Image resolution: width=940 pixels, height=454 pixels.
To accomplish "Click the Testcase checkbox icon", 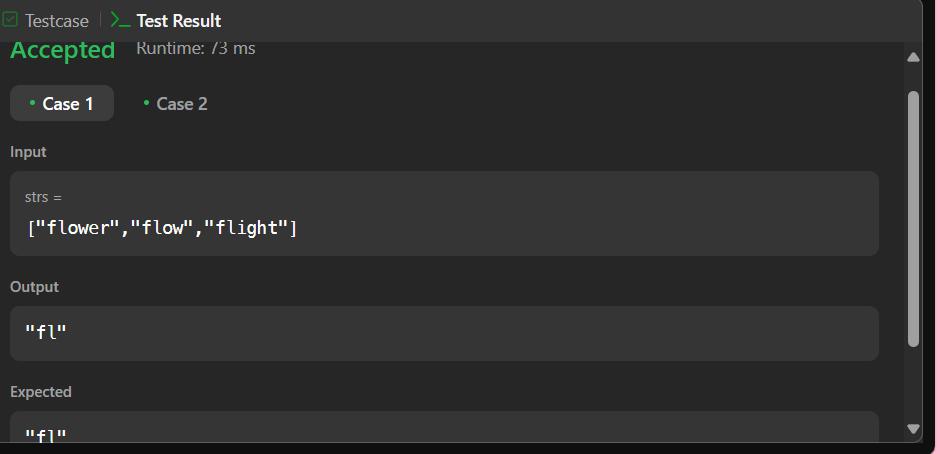I will click(x=10, y=20).
